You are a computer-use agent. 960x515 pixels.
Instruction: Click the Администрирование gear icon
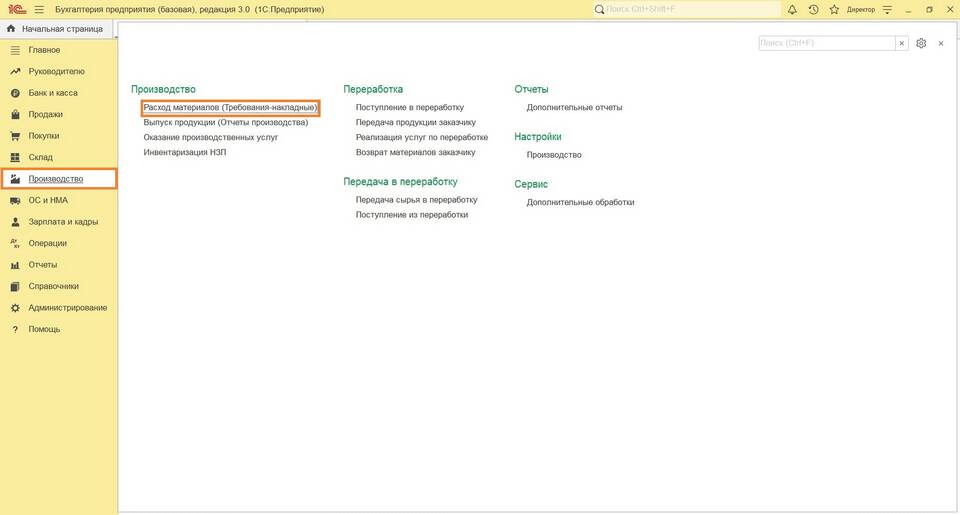click(x=15, y=307)
